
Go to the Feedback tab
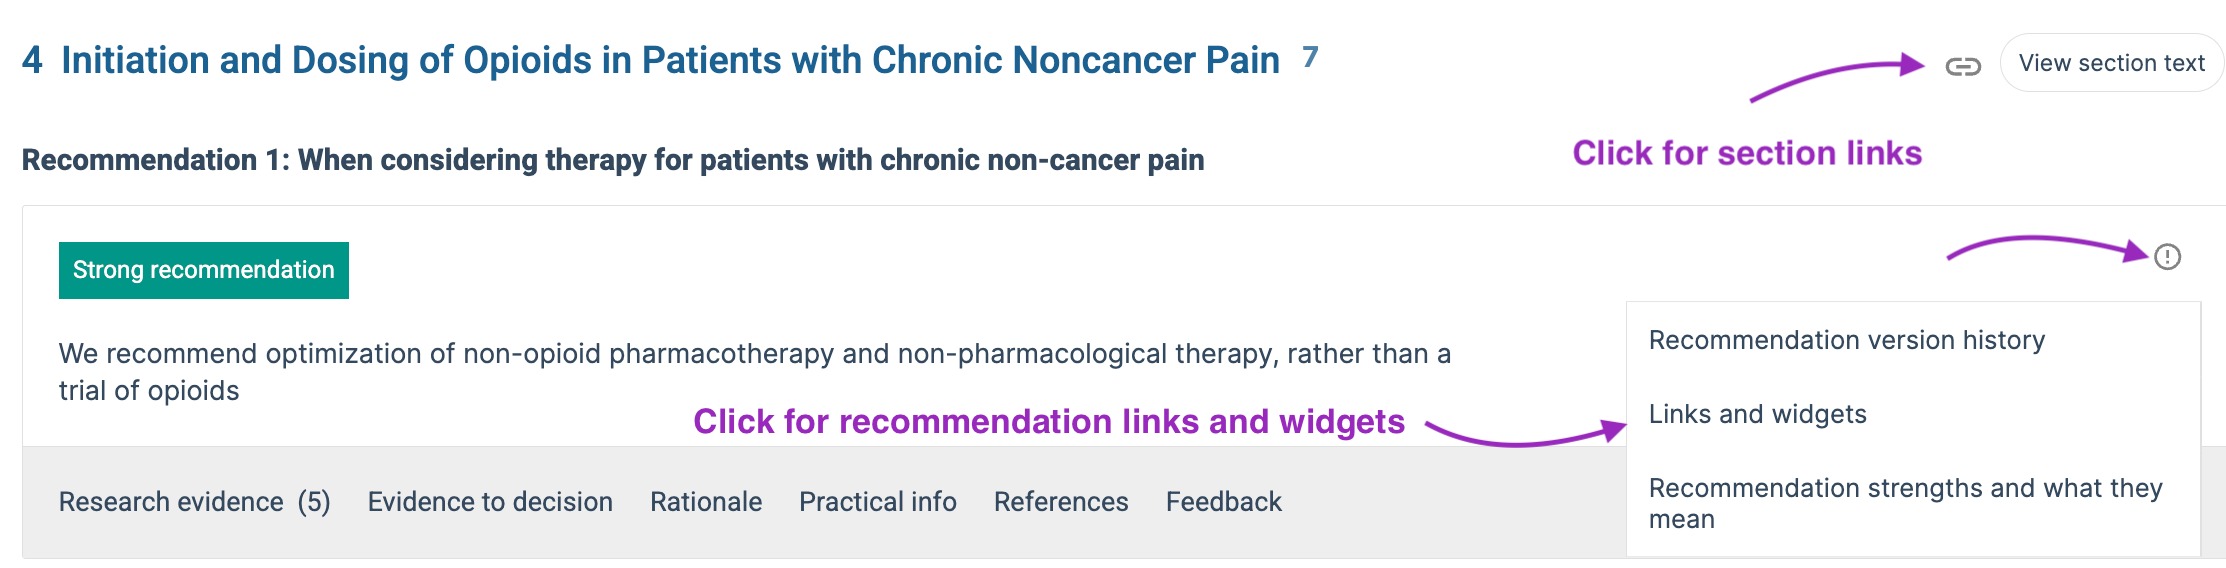[1223, 501]
